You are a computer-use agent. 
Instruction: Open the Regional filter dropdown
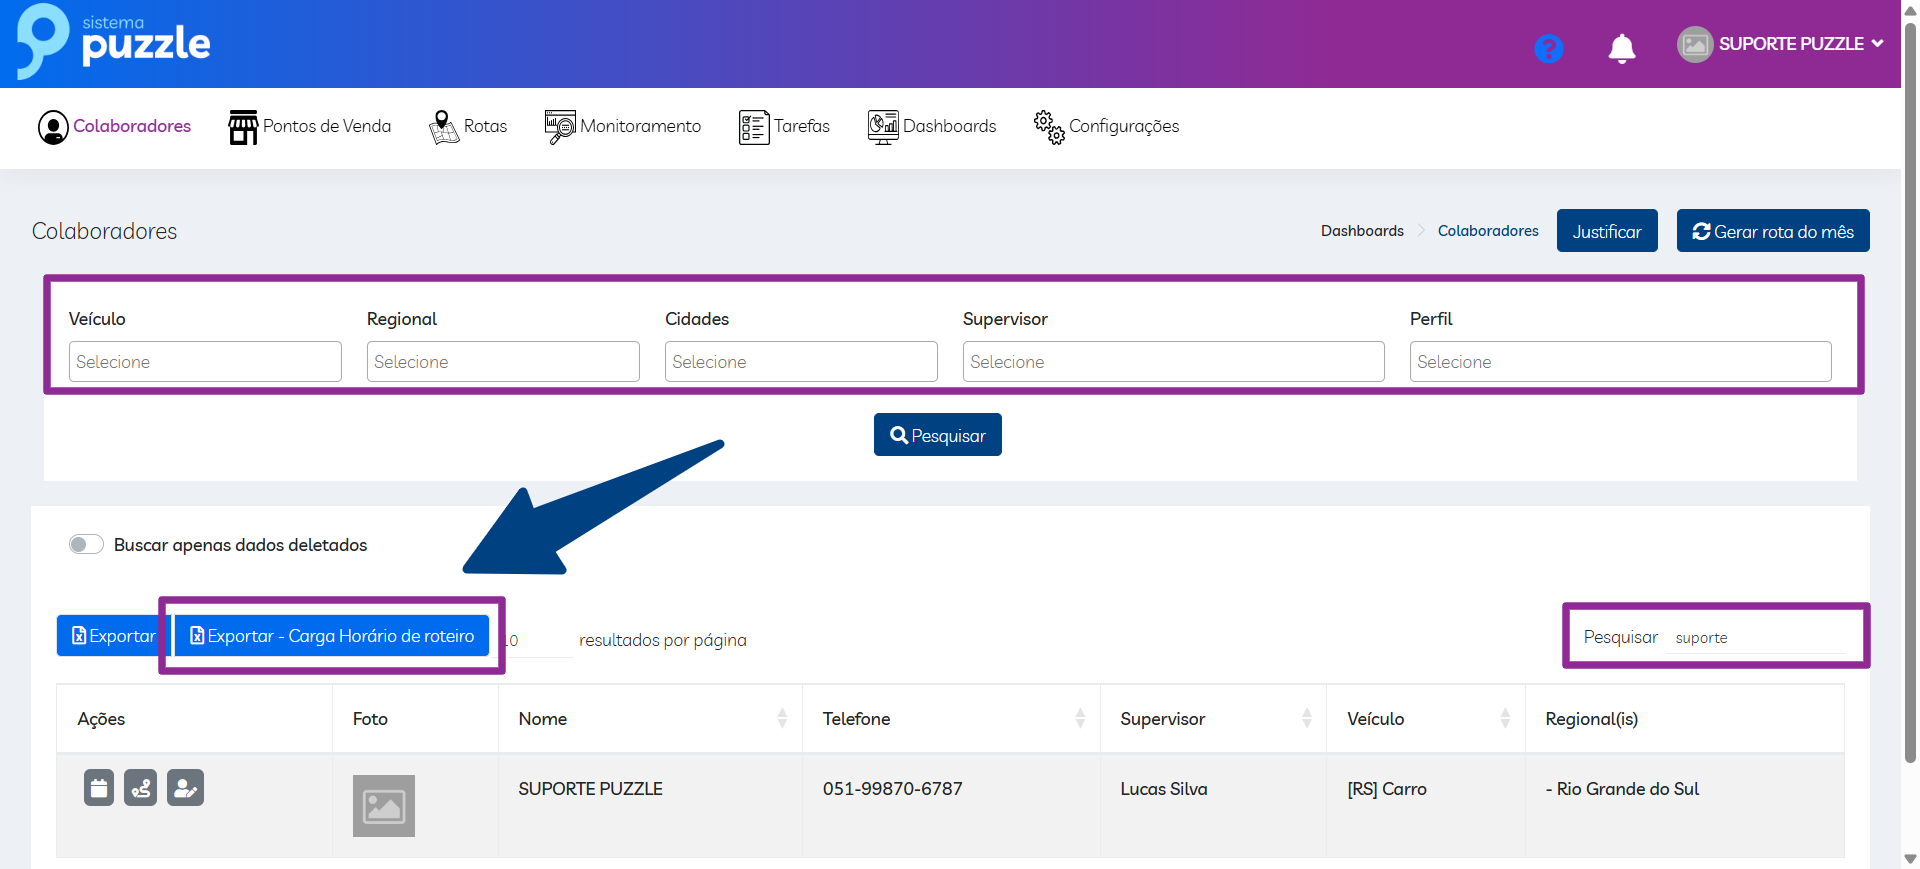(x=503, y=362)
